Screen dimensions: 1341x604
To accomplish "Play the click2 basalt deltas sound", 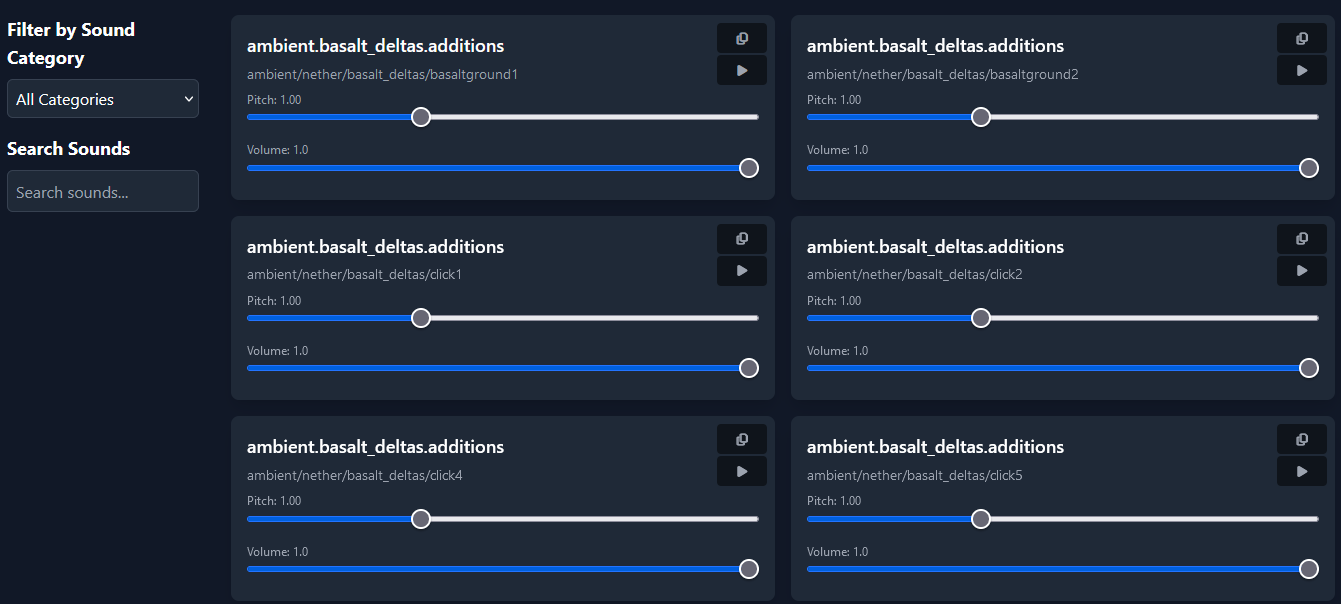I will 1301,271.
